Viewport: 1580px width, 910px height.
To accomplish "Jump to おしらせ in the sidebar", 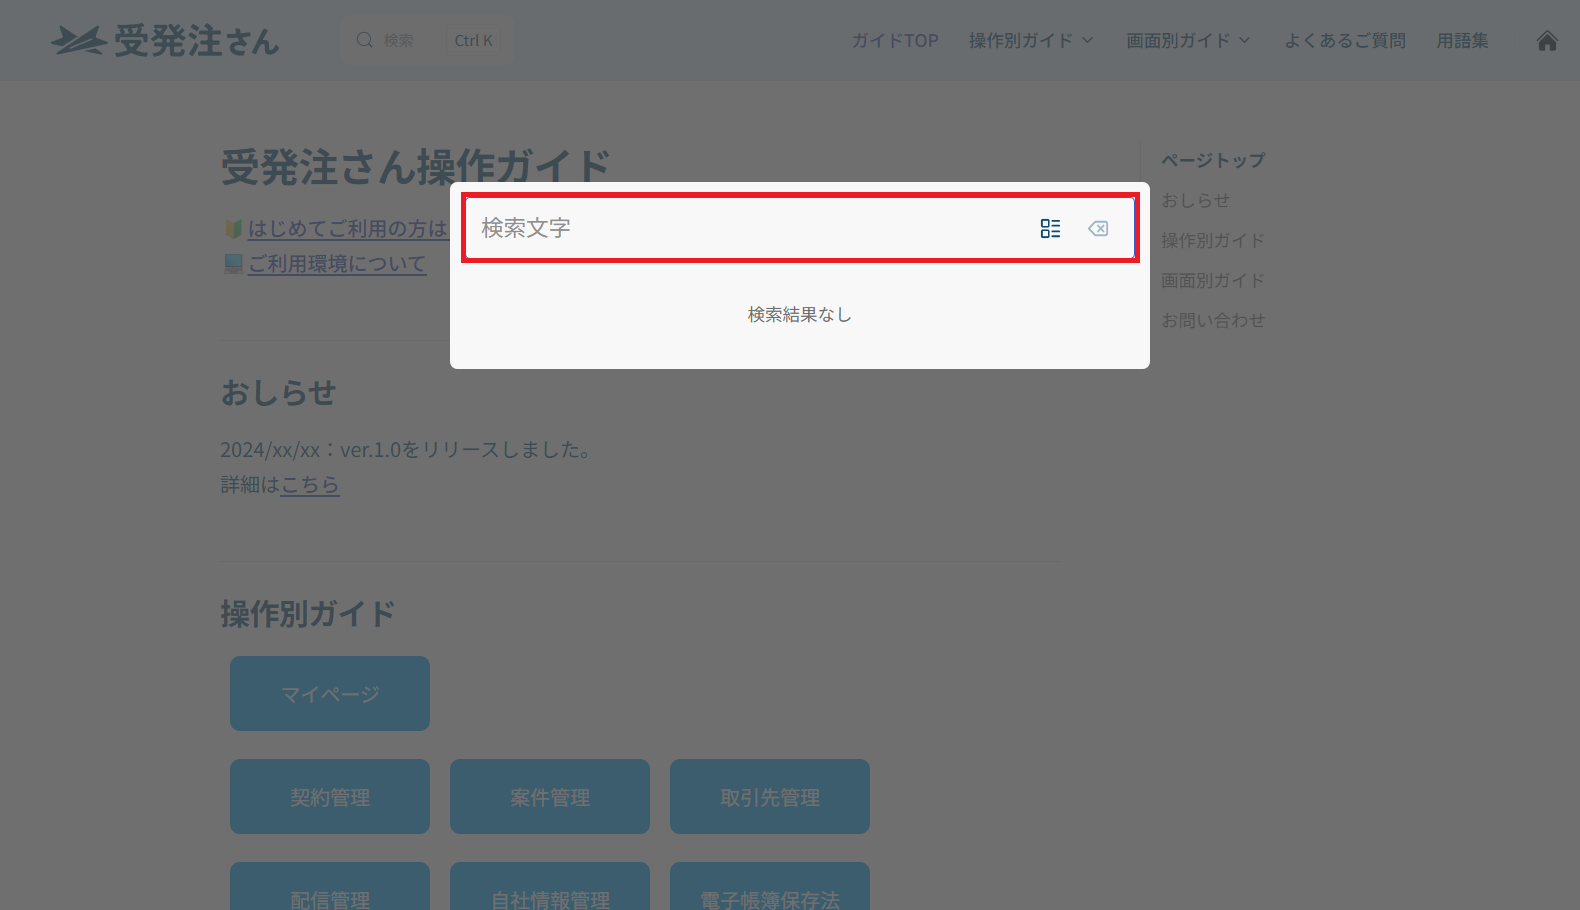I will click(1195, 201).
